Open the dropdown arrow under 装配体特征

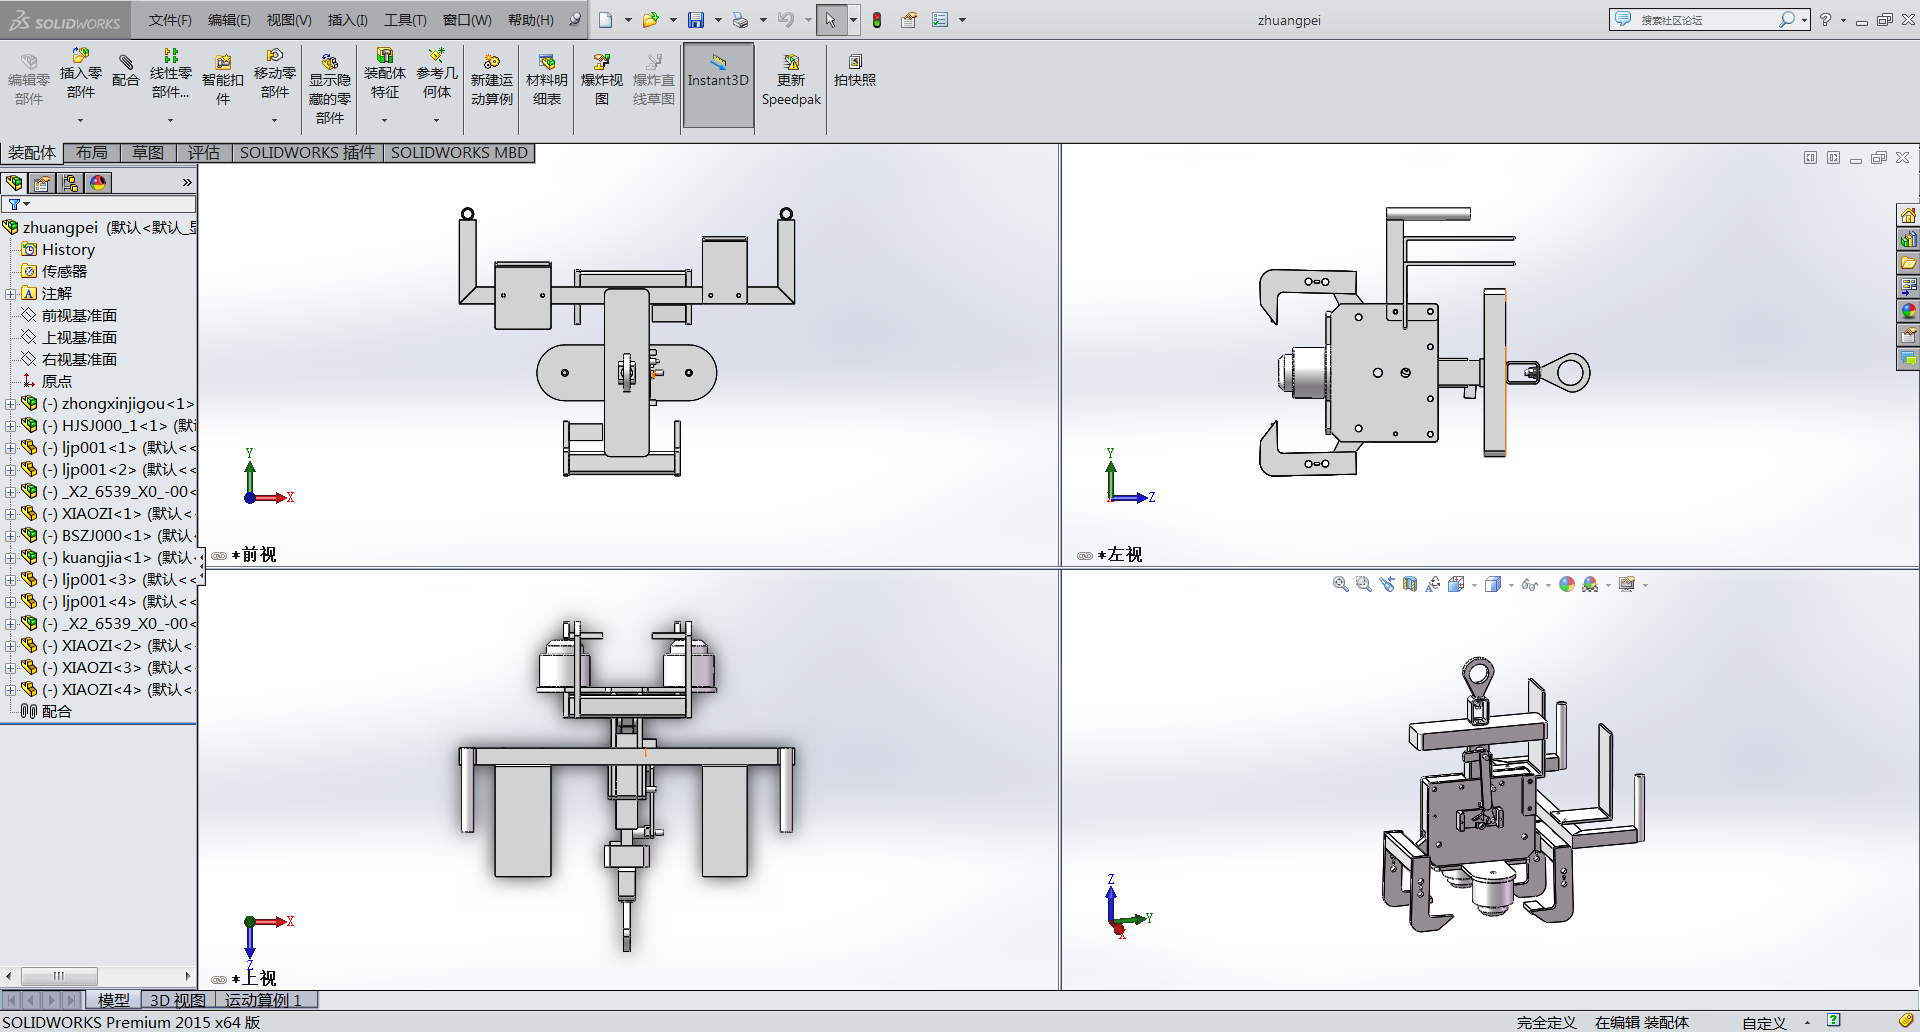pyautogui.click(x=384, y=120)
